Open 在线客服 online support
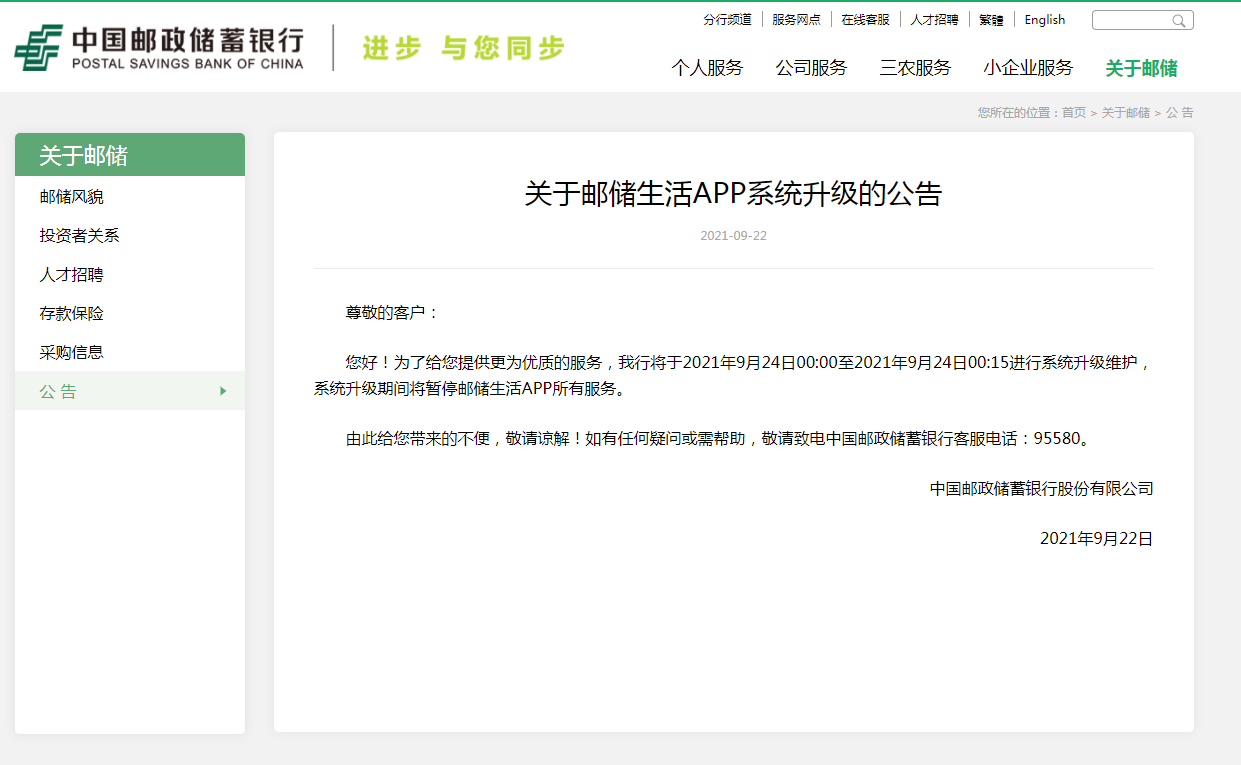 click(865, 20)
